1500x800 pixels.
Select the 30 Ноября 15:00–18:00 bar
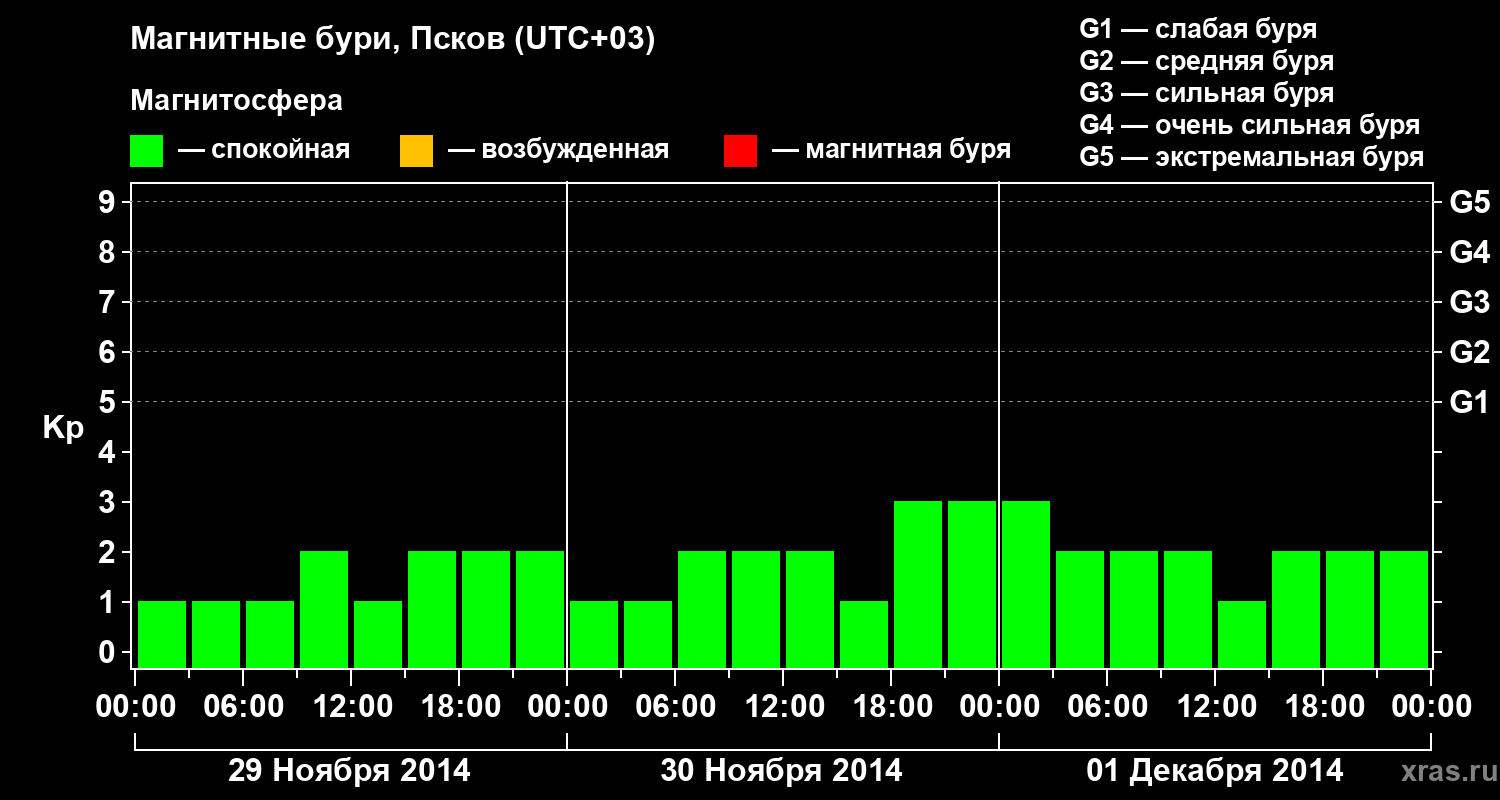coord(864,634)
